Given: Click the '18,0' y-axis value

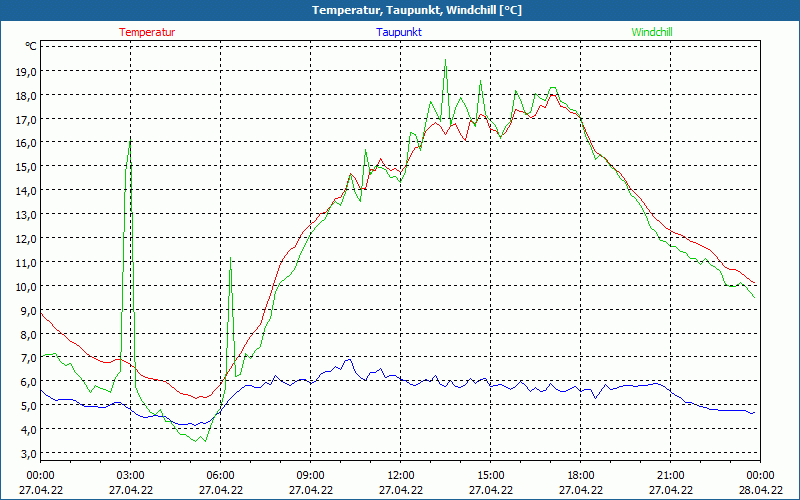Looking at the screenshot, I should point(27,95).
